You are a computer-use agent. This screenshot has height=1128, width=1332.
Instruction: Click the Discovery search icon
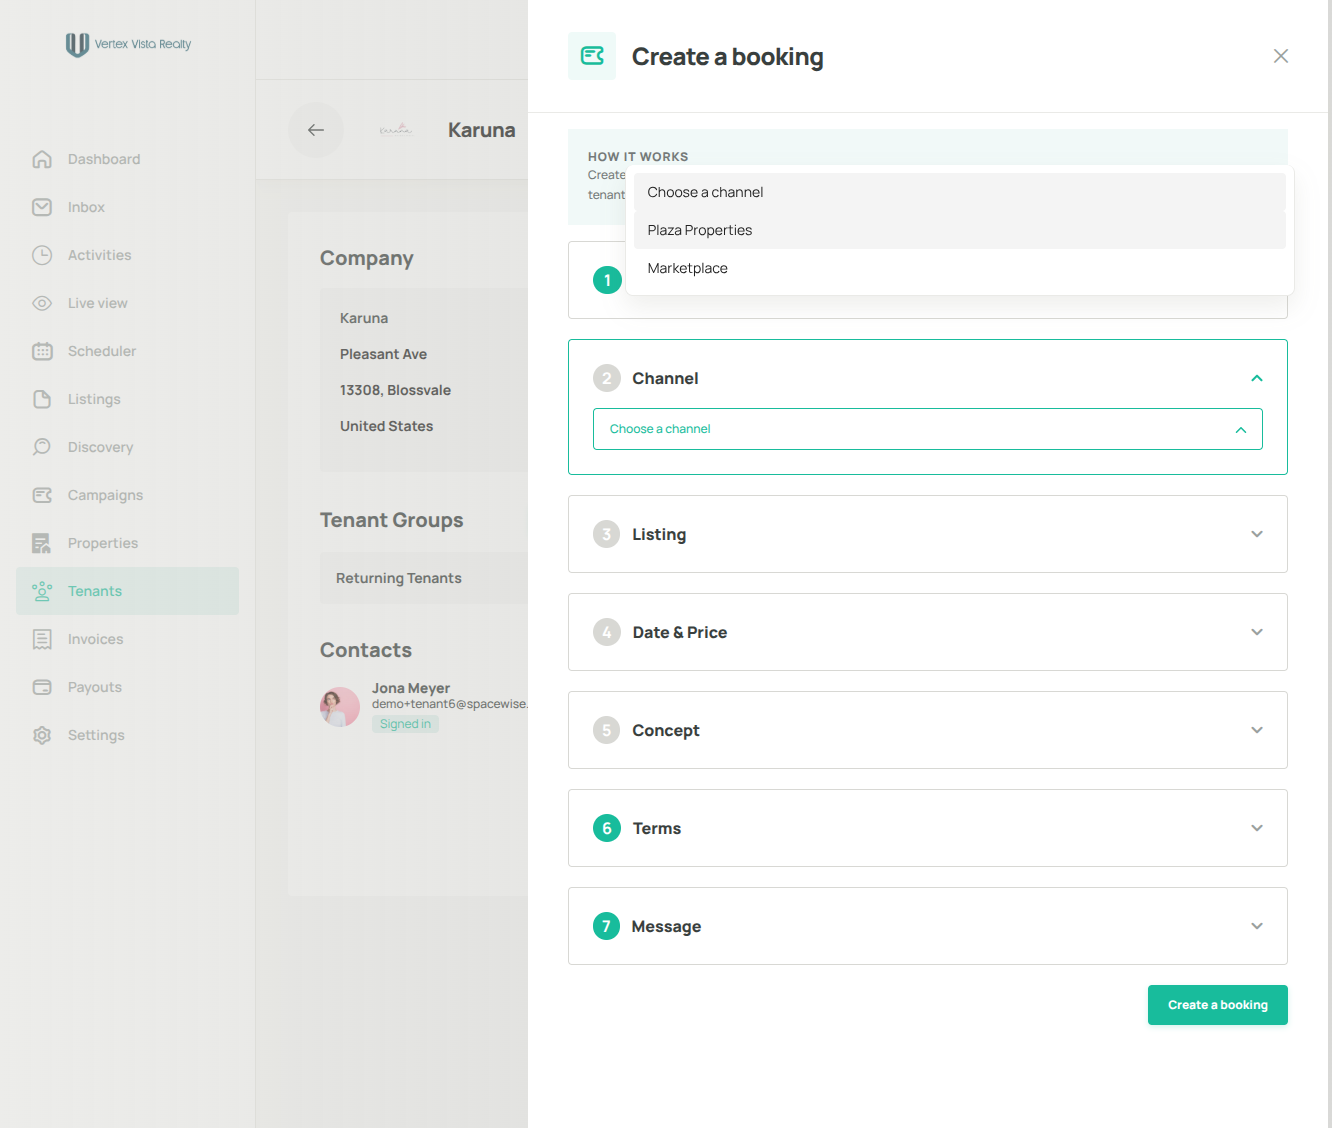[42, 447]
